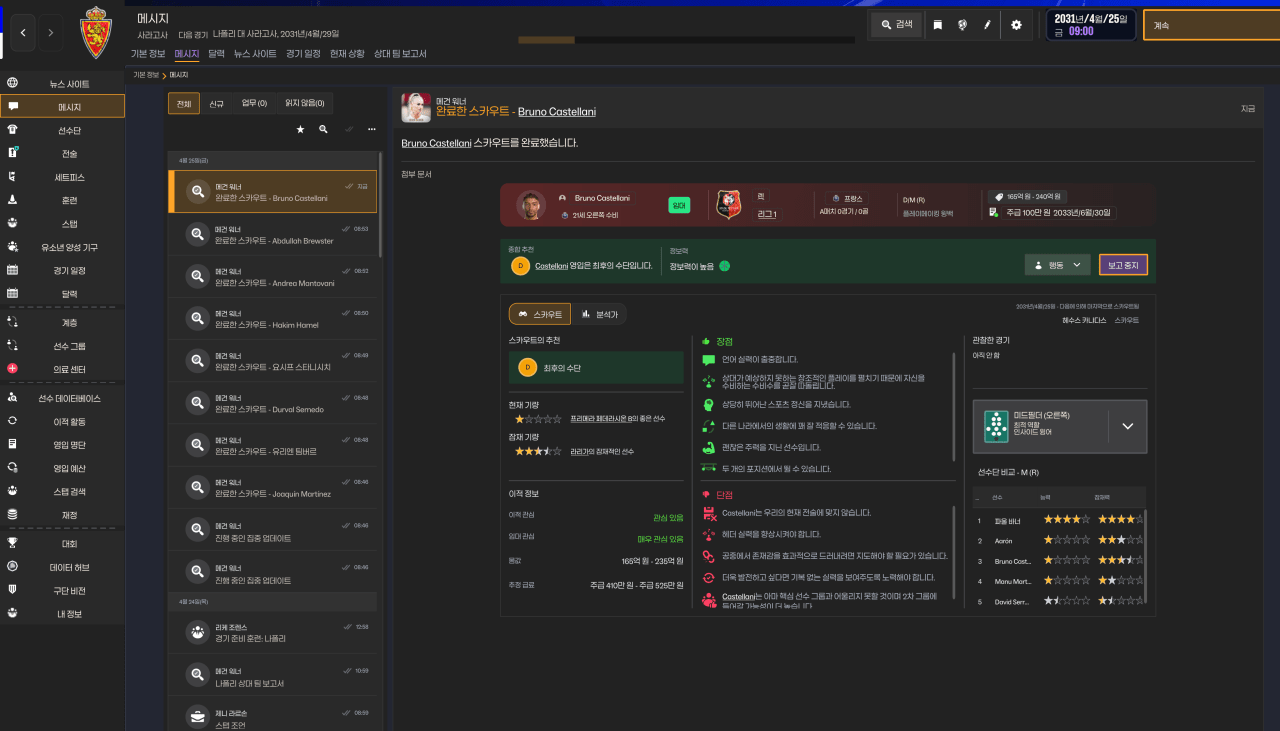Click the Rennes club badge in player card
Screen dimensions: 1280x731
(x=730, y=205)
